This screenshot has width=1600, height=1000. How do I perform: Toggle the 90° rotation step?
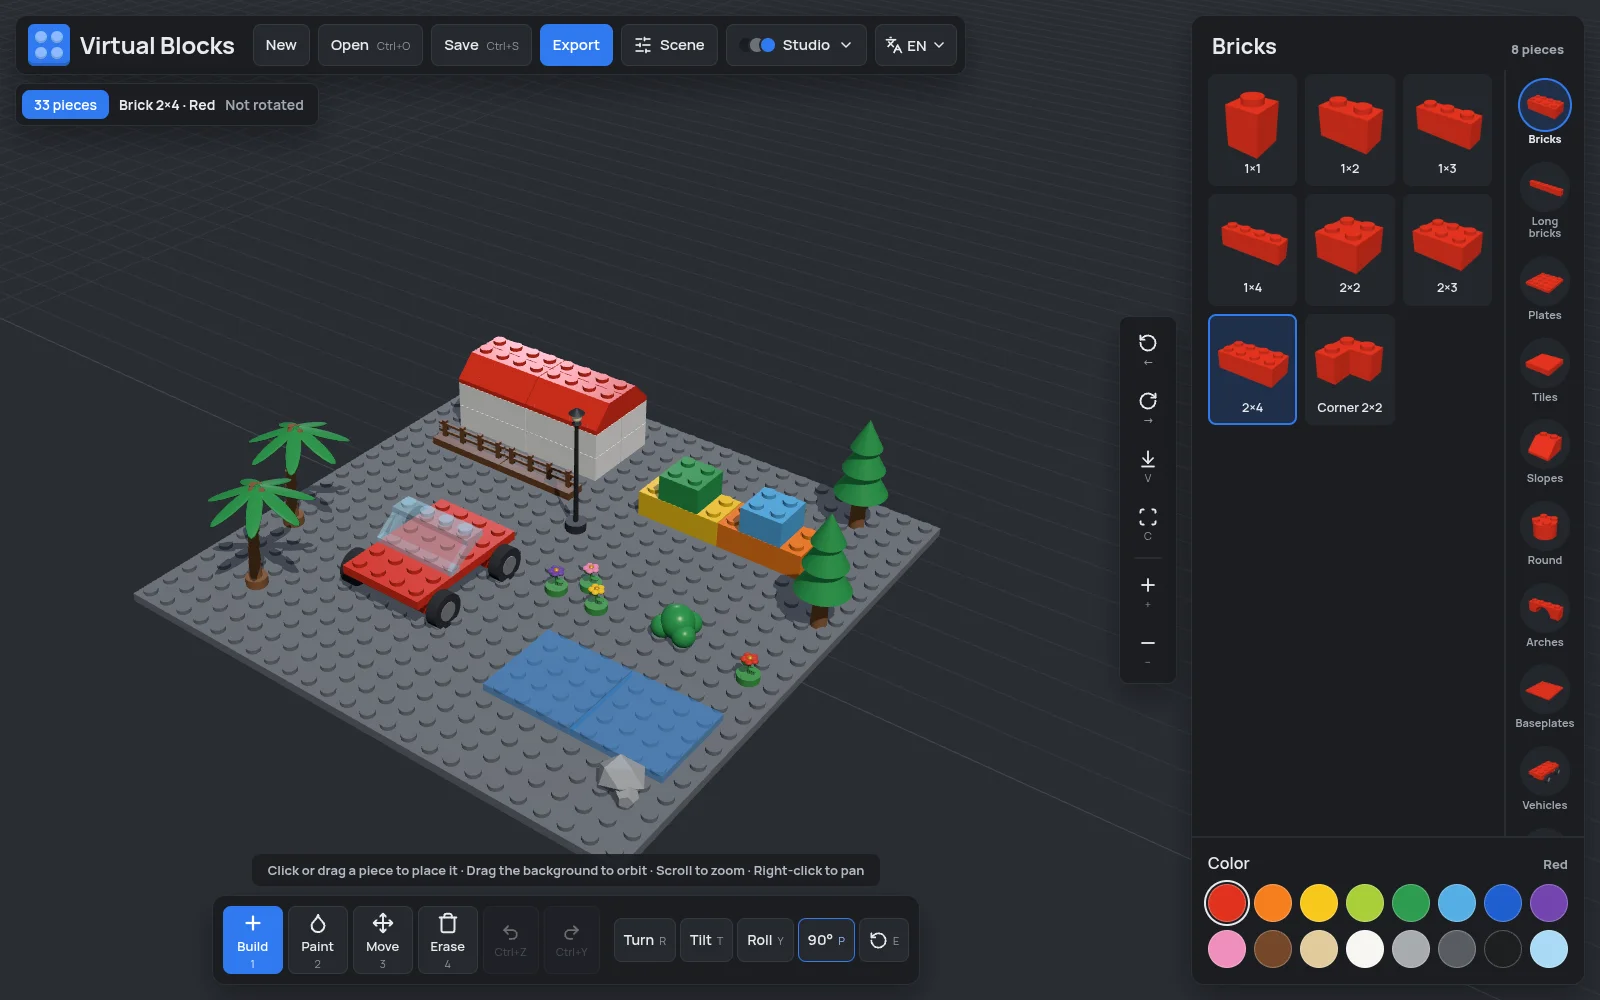coord(826,940)
